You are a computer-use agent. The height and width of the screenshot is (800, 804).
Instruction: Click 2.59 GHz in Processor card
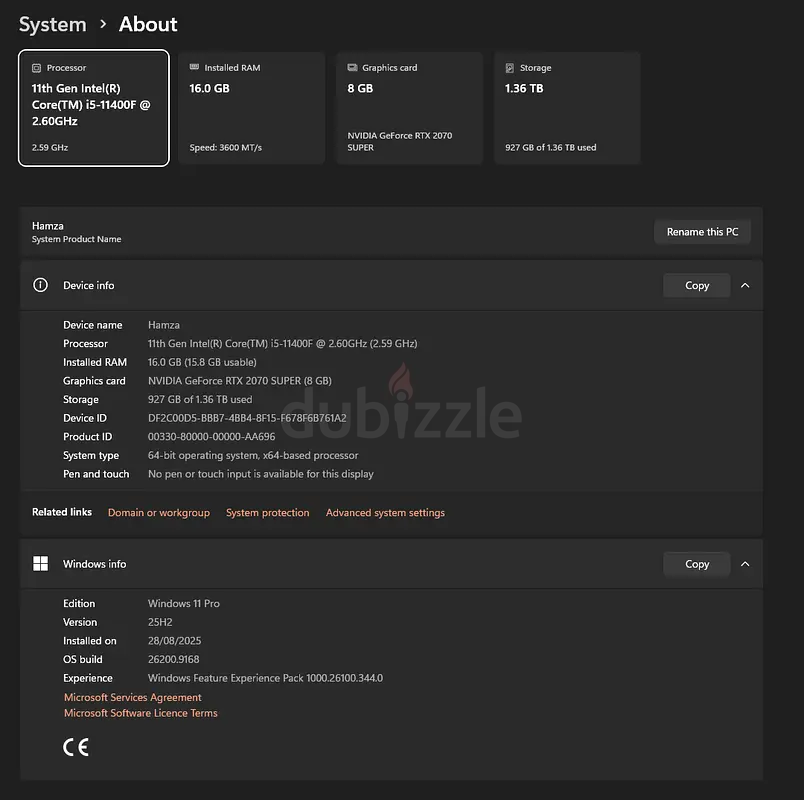pyautogui.click(x=50, y=147)
